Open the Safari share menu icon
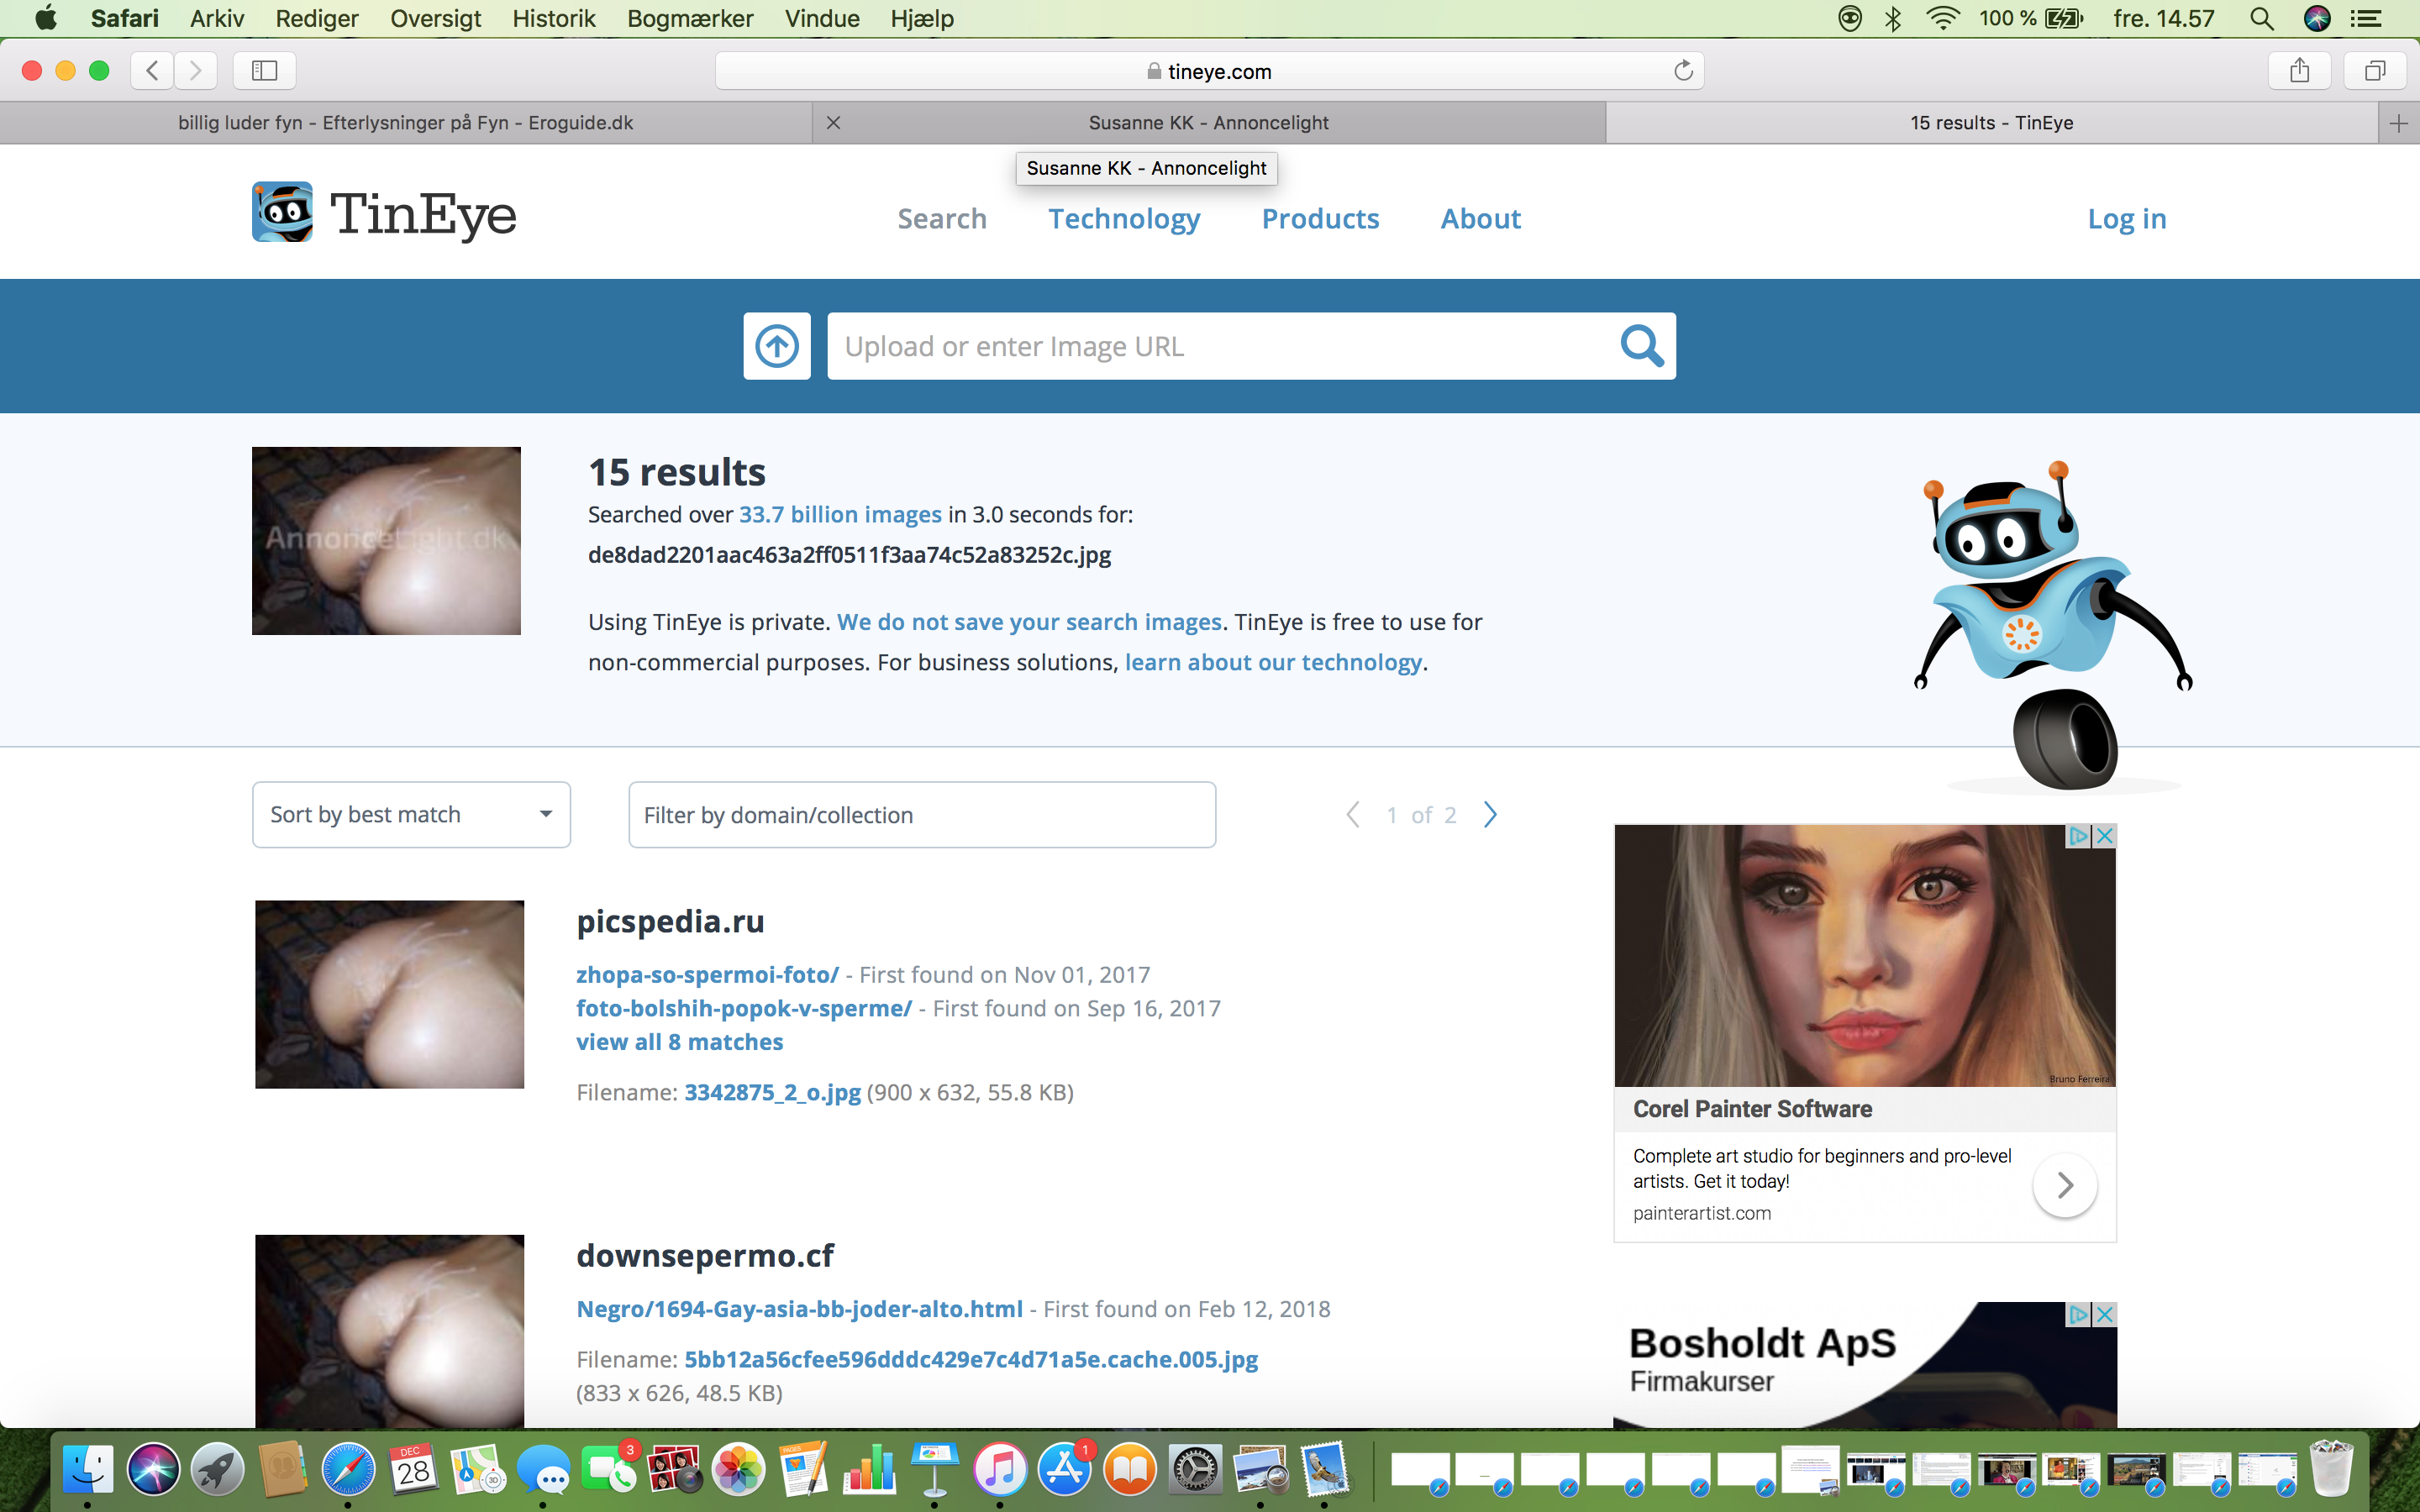This screenshot has height=1512, width=2420. pyautogui.click(x=2299, y=70)
